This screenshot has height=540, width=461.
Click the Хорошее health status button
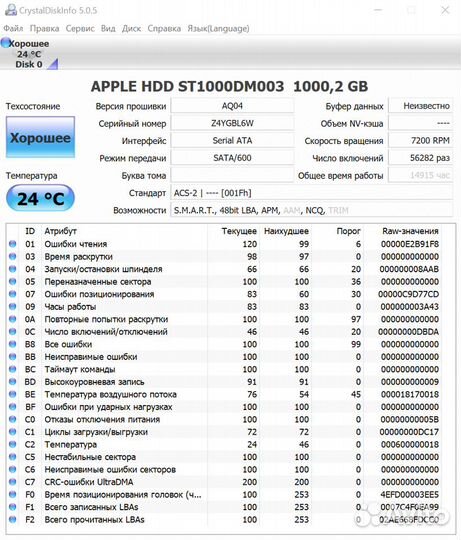(40, 137)
